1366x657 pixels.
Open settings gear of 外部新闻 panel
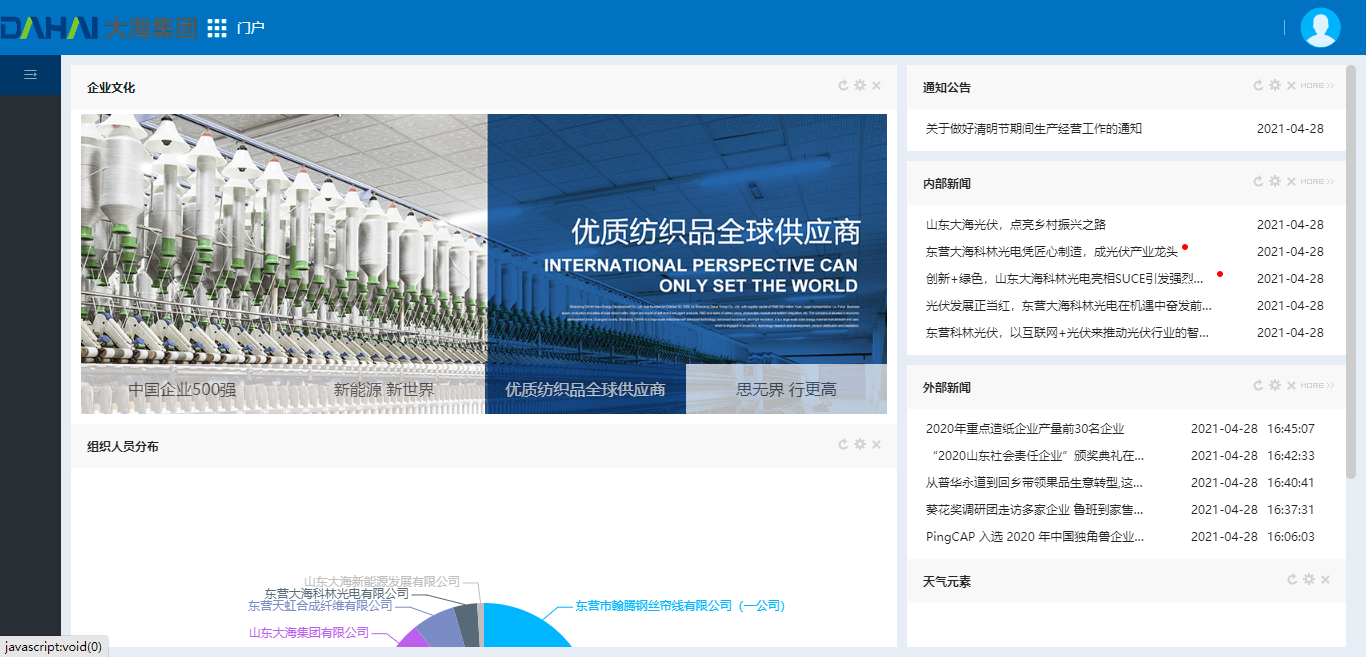point(1275,386)
